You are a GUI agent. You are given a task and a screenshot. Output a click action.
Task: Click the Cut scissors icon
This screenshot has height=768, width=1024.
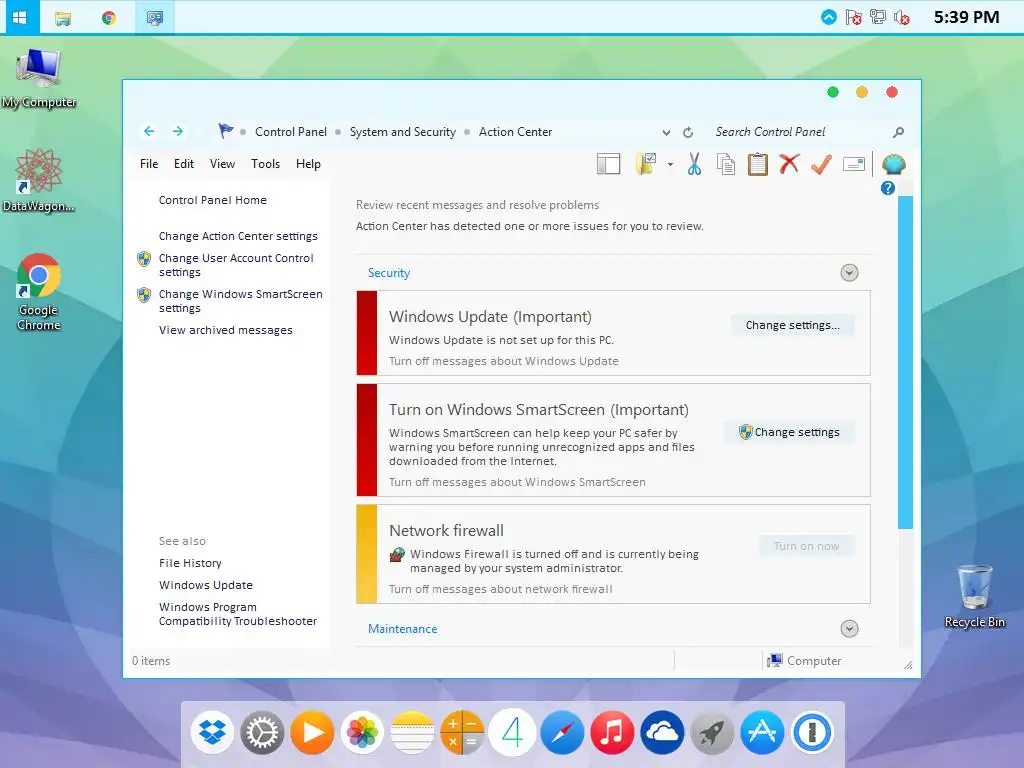click(694, 164)
